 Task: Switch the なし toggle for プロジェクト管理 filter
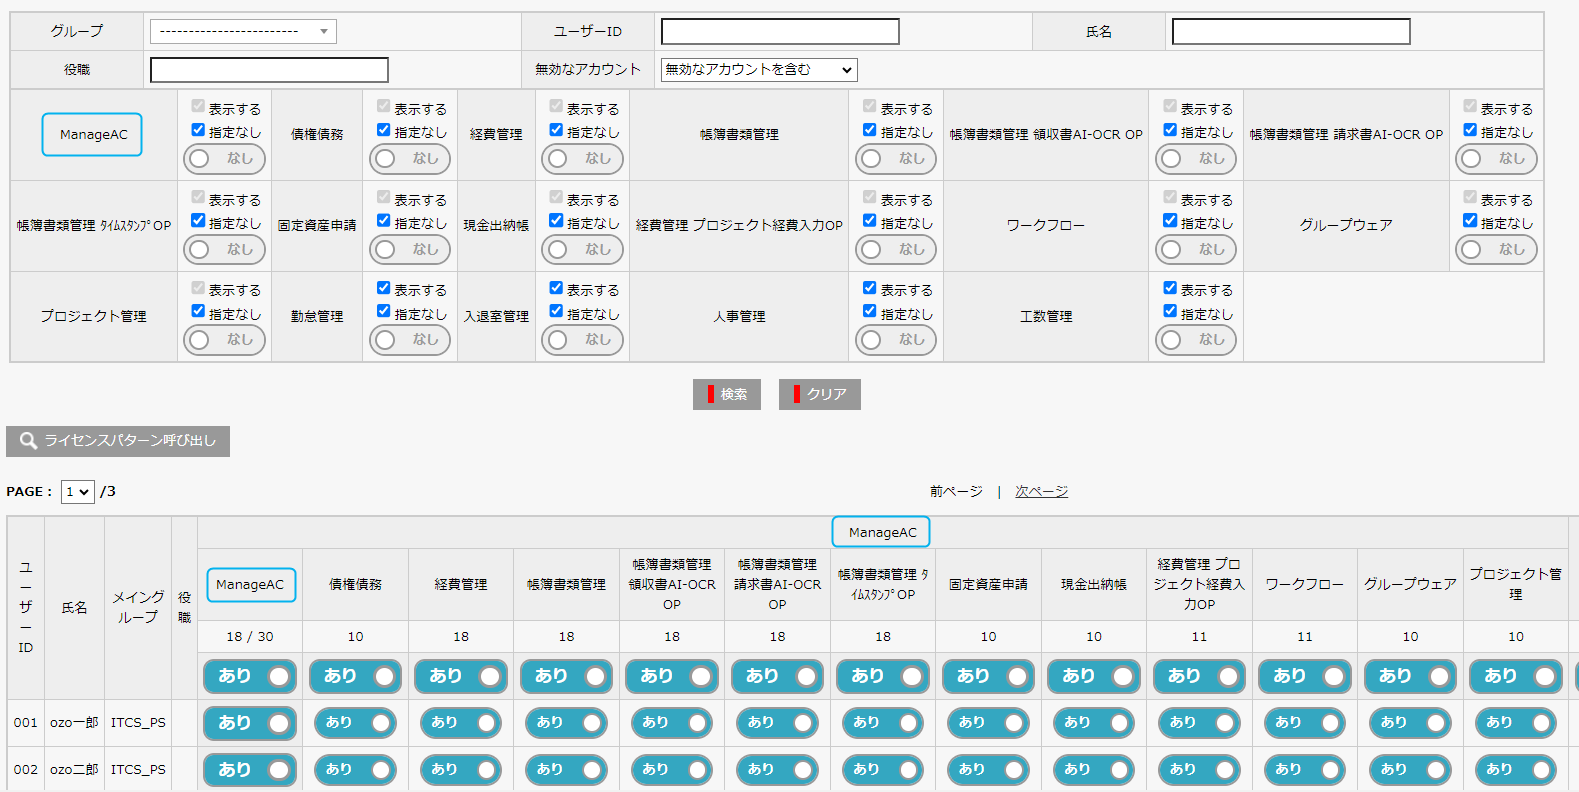(x=224, y=340)
